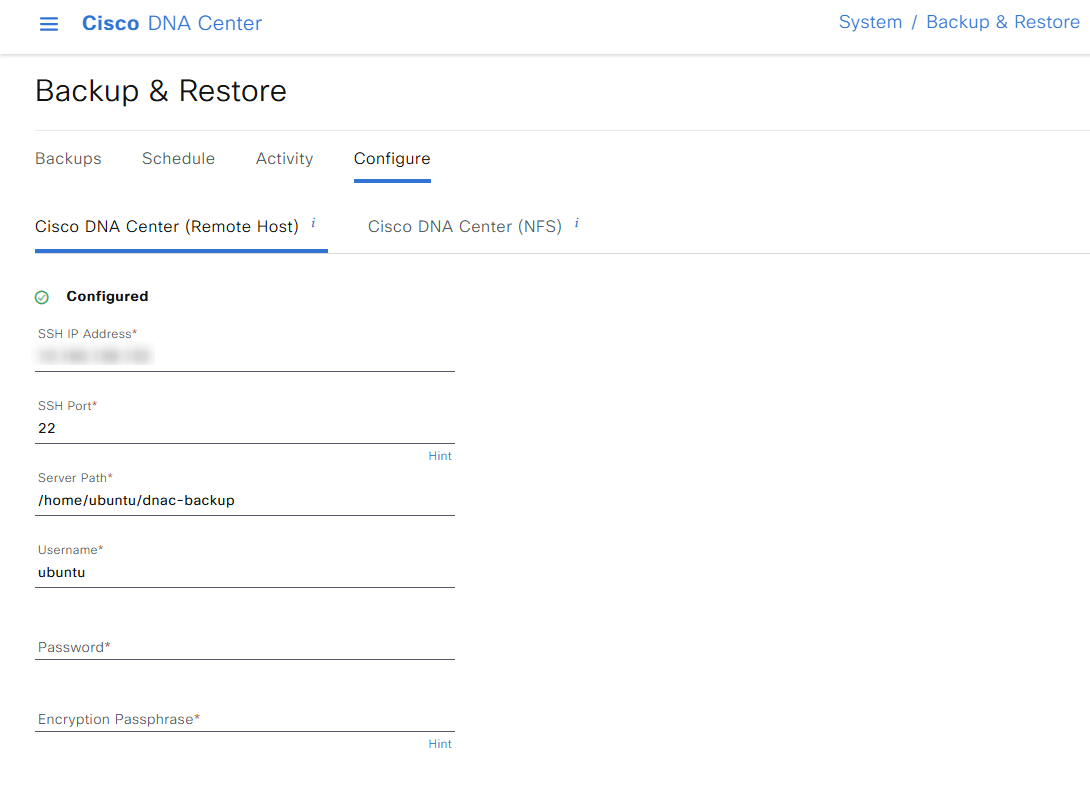1090x788 pixels.
Task: Click the Cisco DNA Center logo
Action: click(x=172, y=24)
